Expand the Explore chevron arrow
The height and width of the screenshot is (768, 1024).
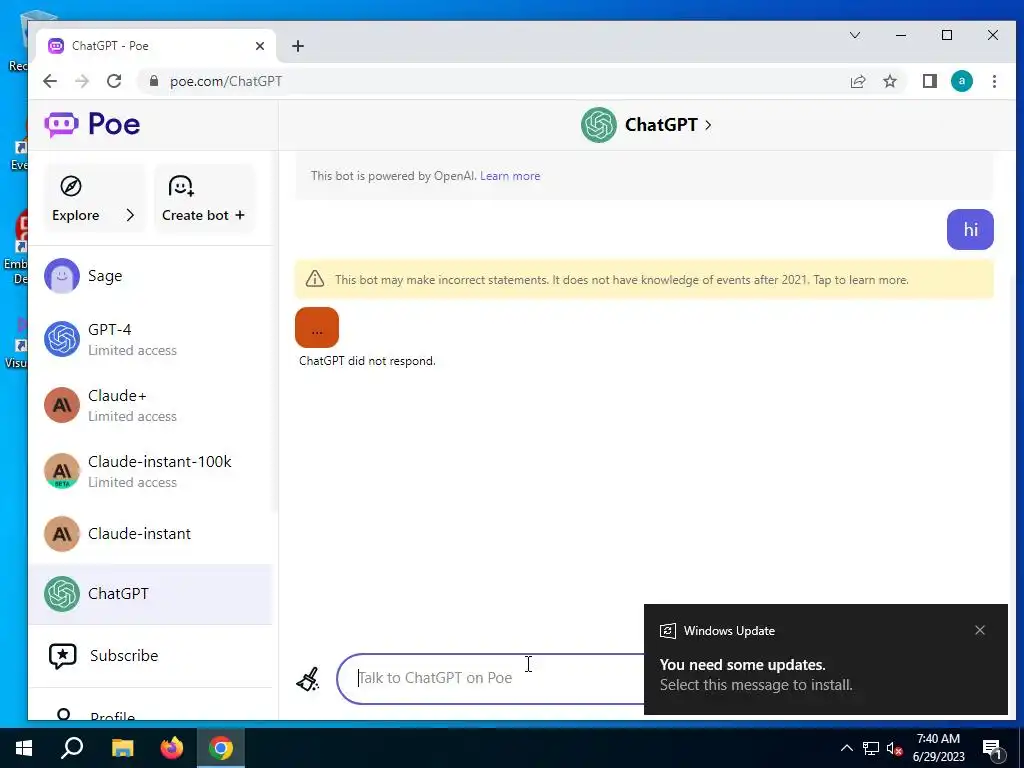tap(130, 215)
